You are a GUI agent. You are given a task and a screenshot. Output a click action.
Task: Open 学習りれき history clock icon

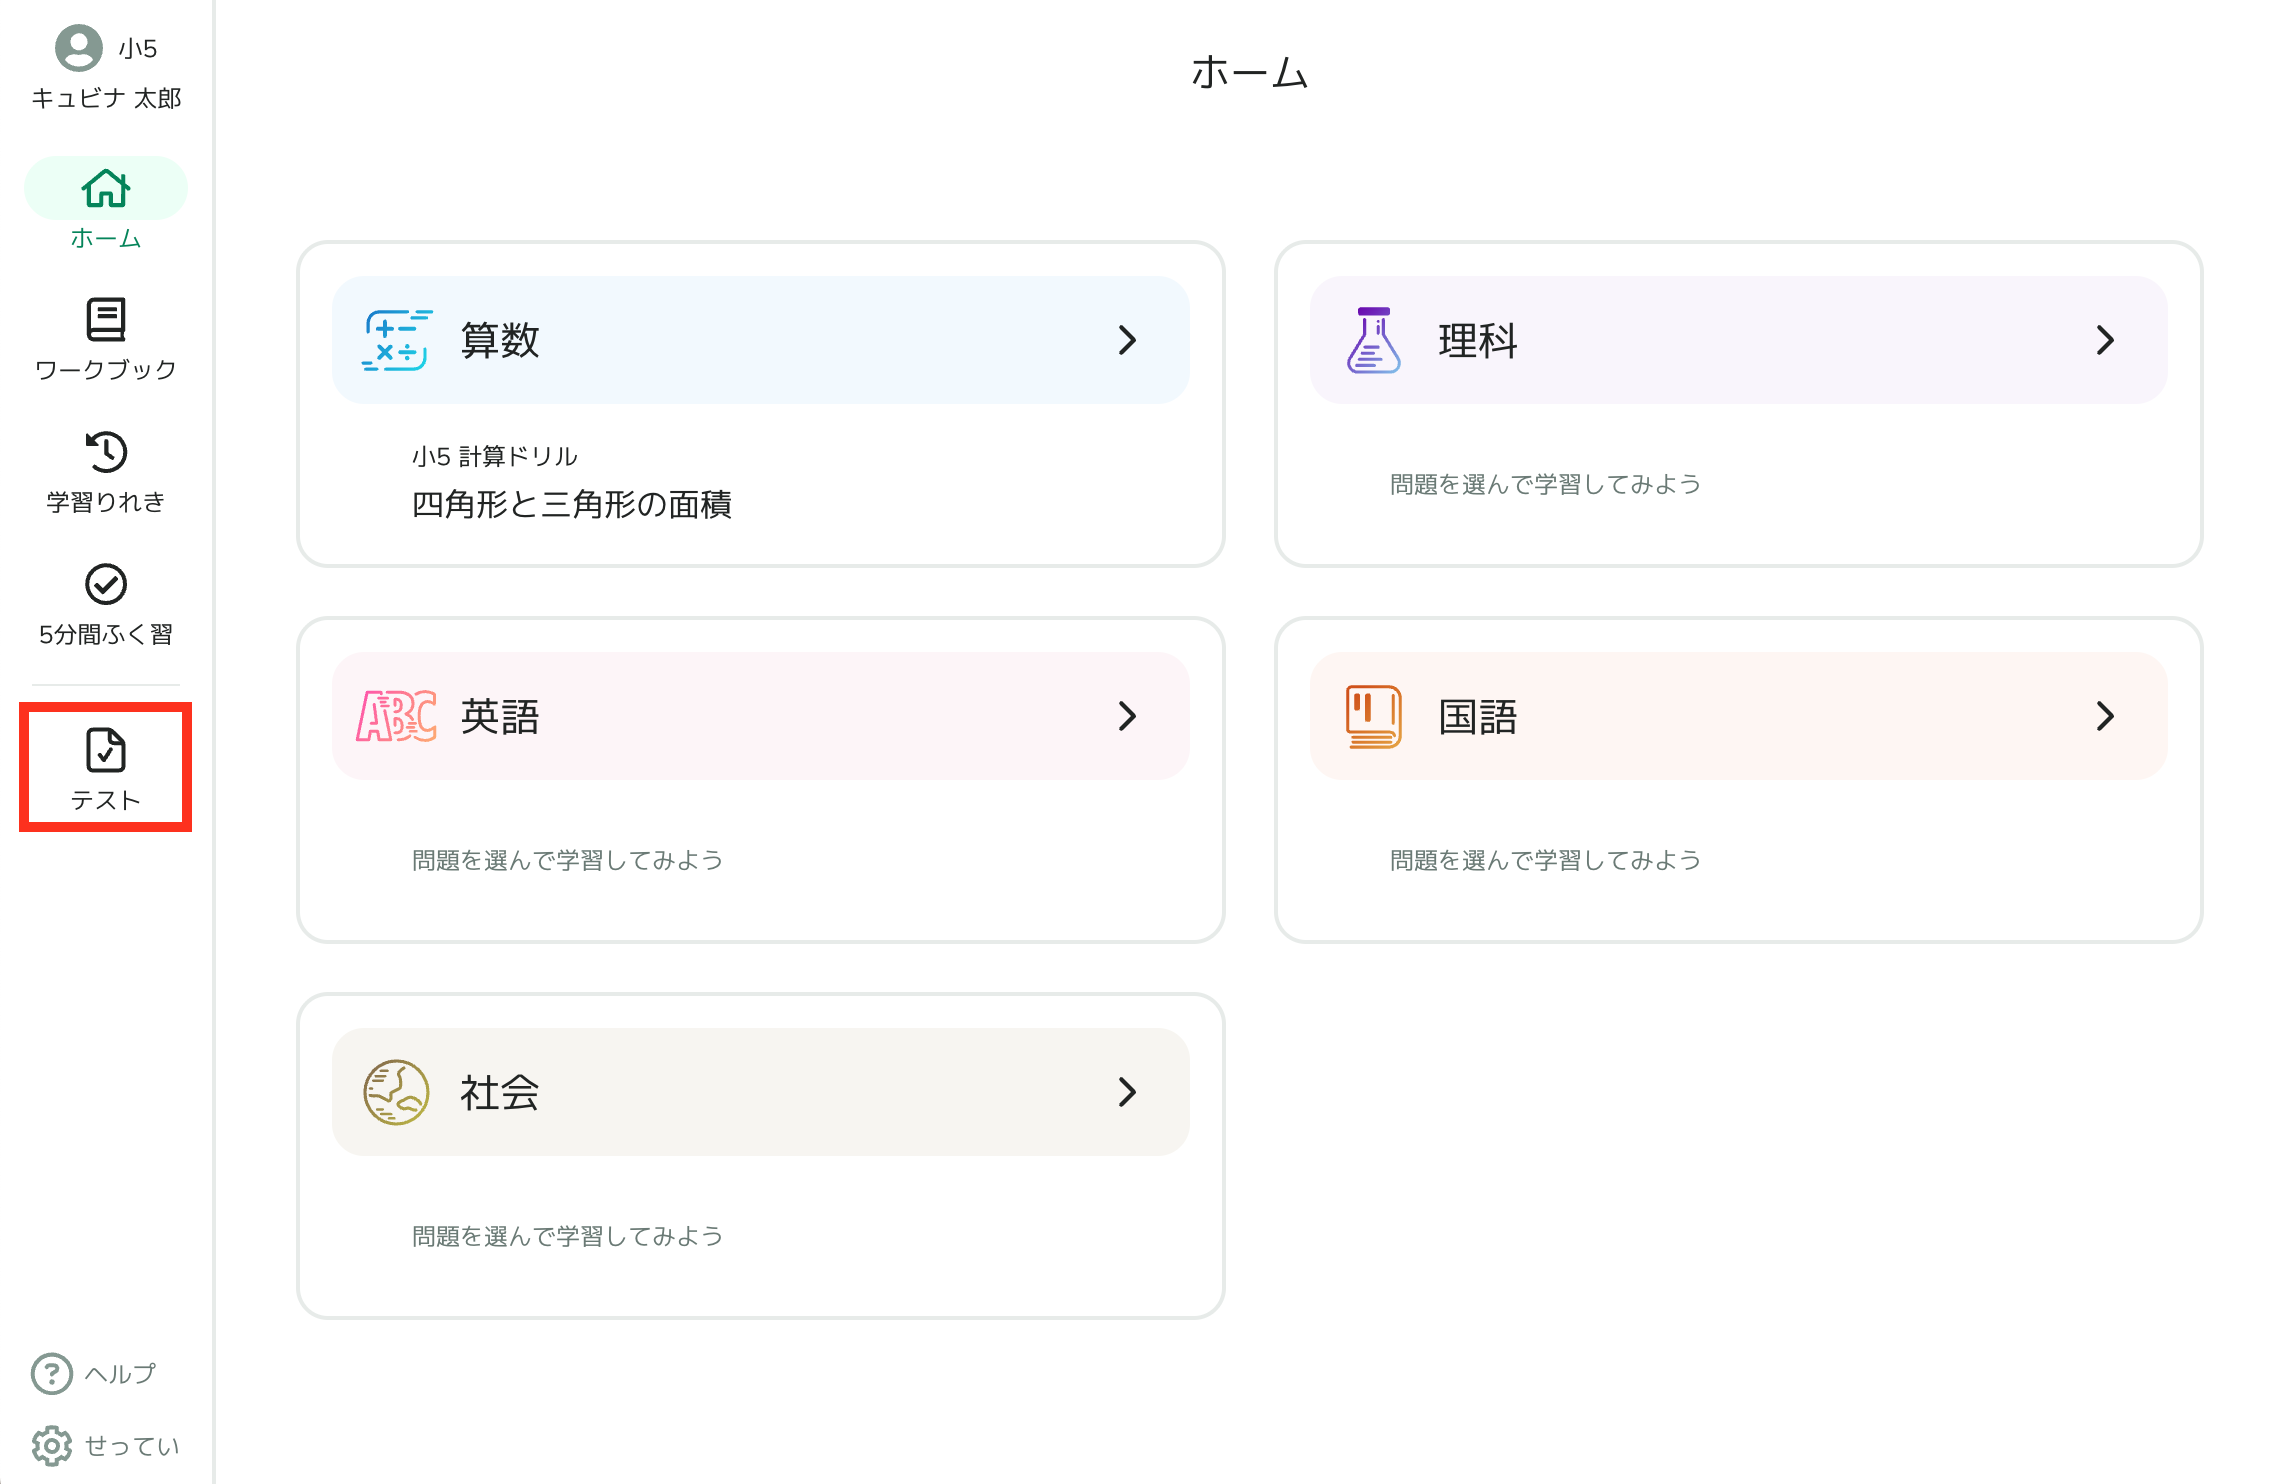tap(105, 452)
